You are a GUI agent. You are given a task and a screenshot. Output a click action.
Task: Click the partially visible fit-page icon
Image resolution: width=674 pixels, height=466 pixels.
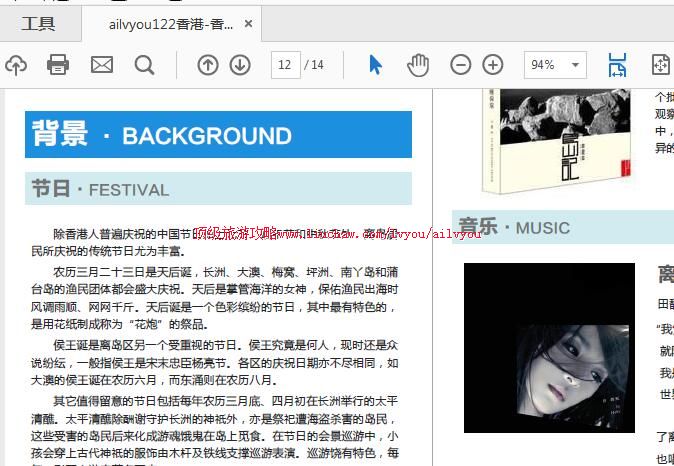660,65
